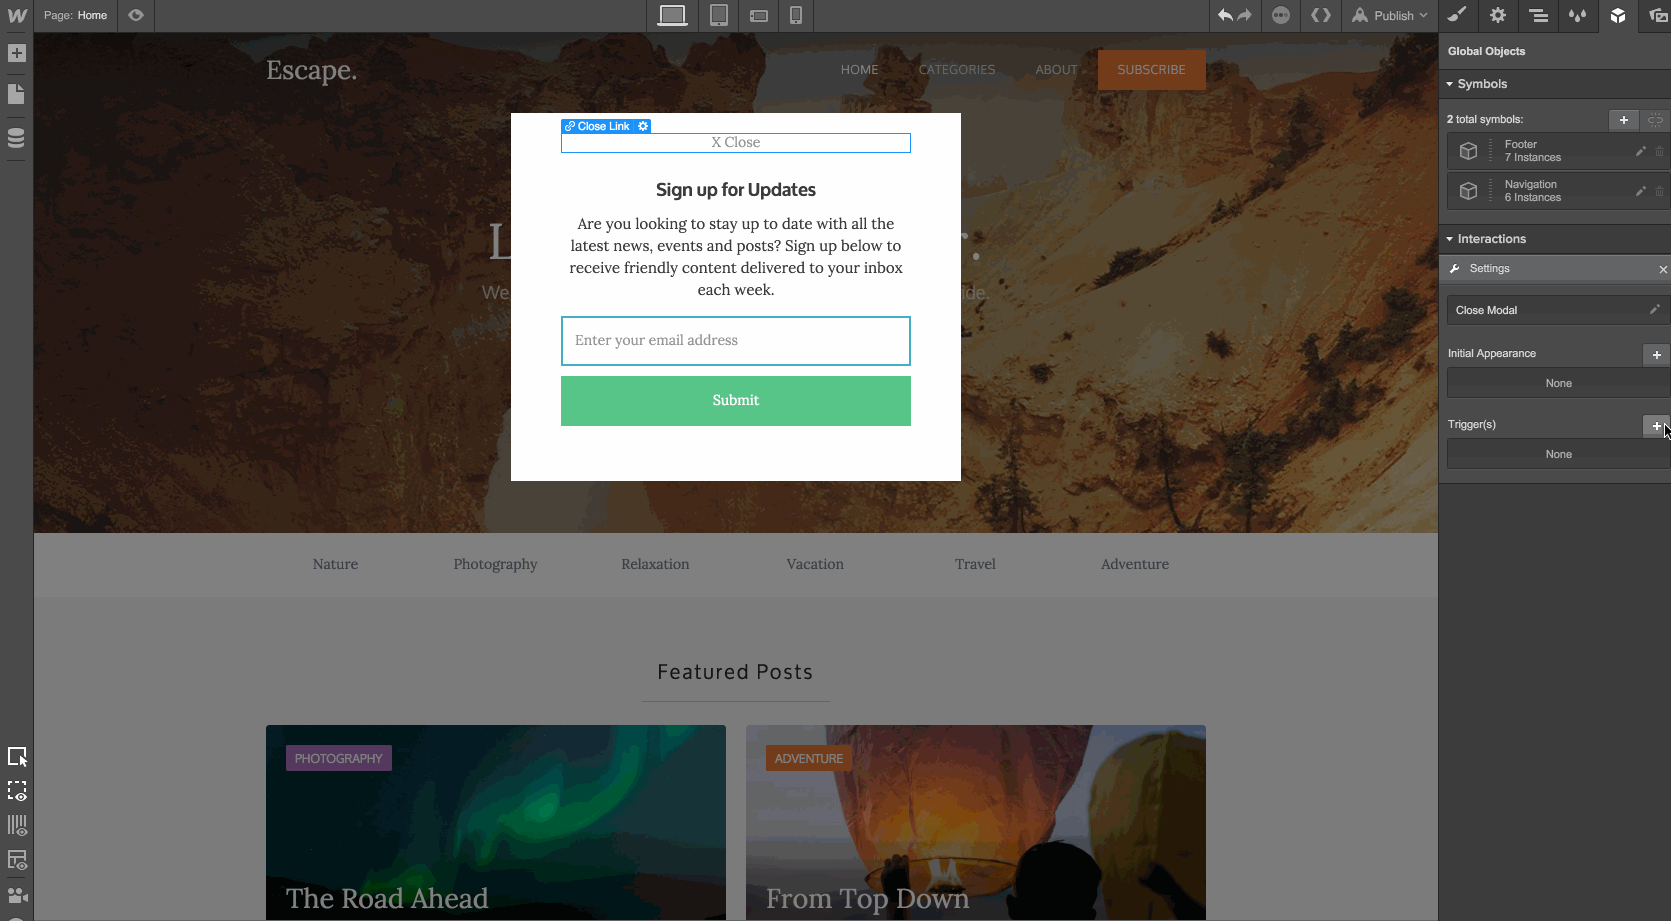
Task: Switch to element Settings gear tab
Action: (1498, 15)
